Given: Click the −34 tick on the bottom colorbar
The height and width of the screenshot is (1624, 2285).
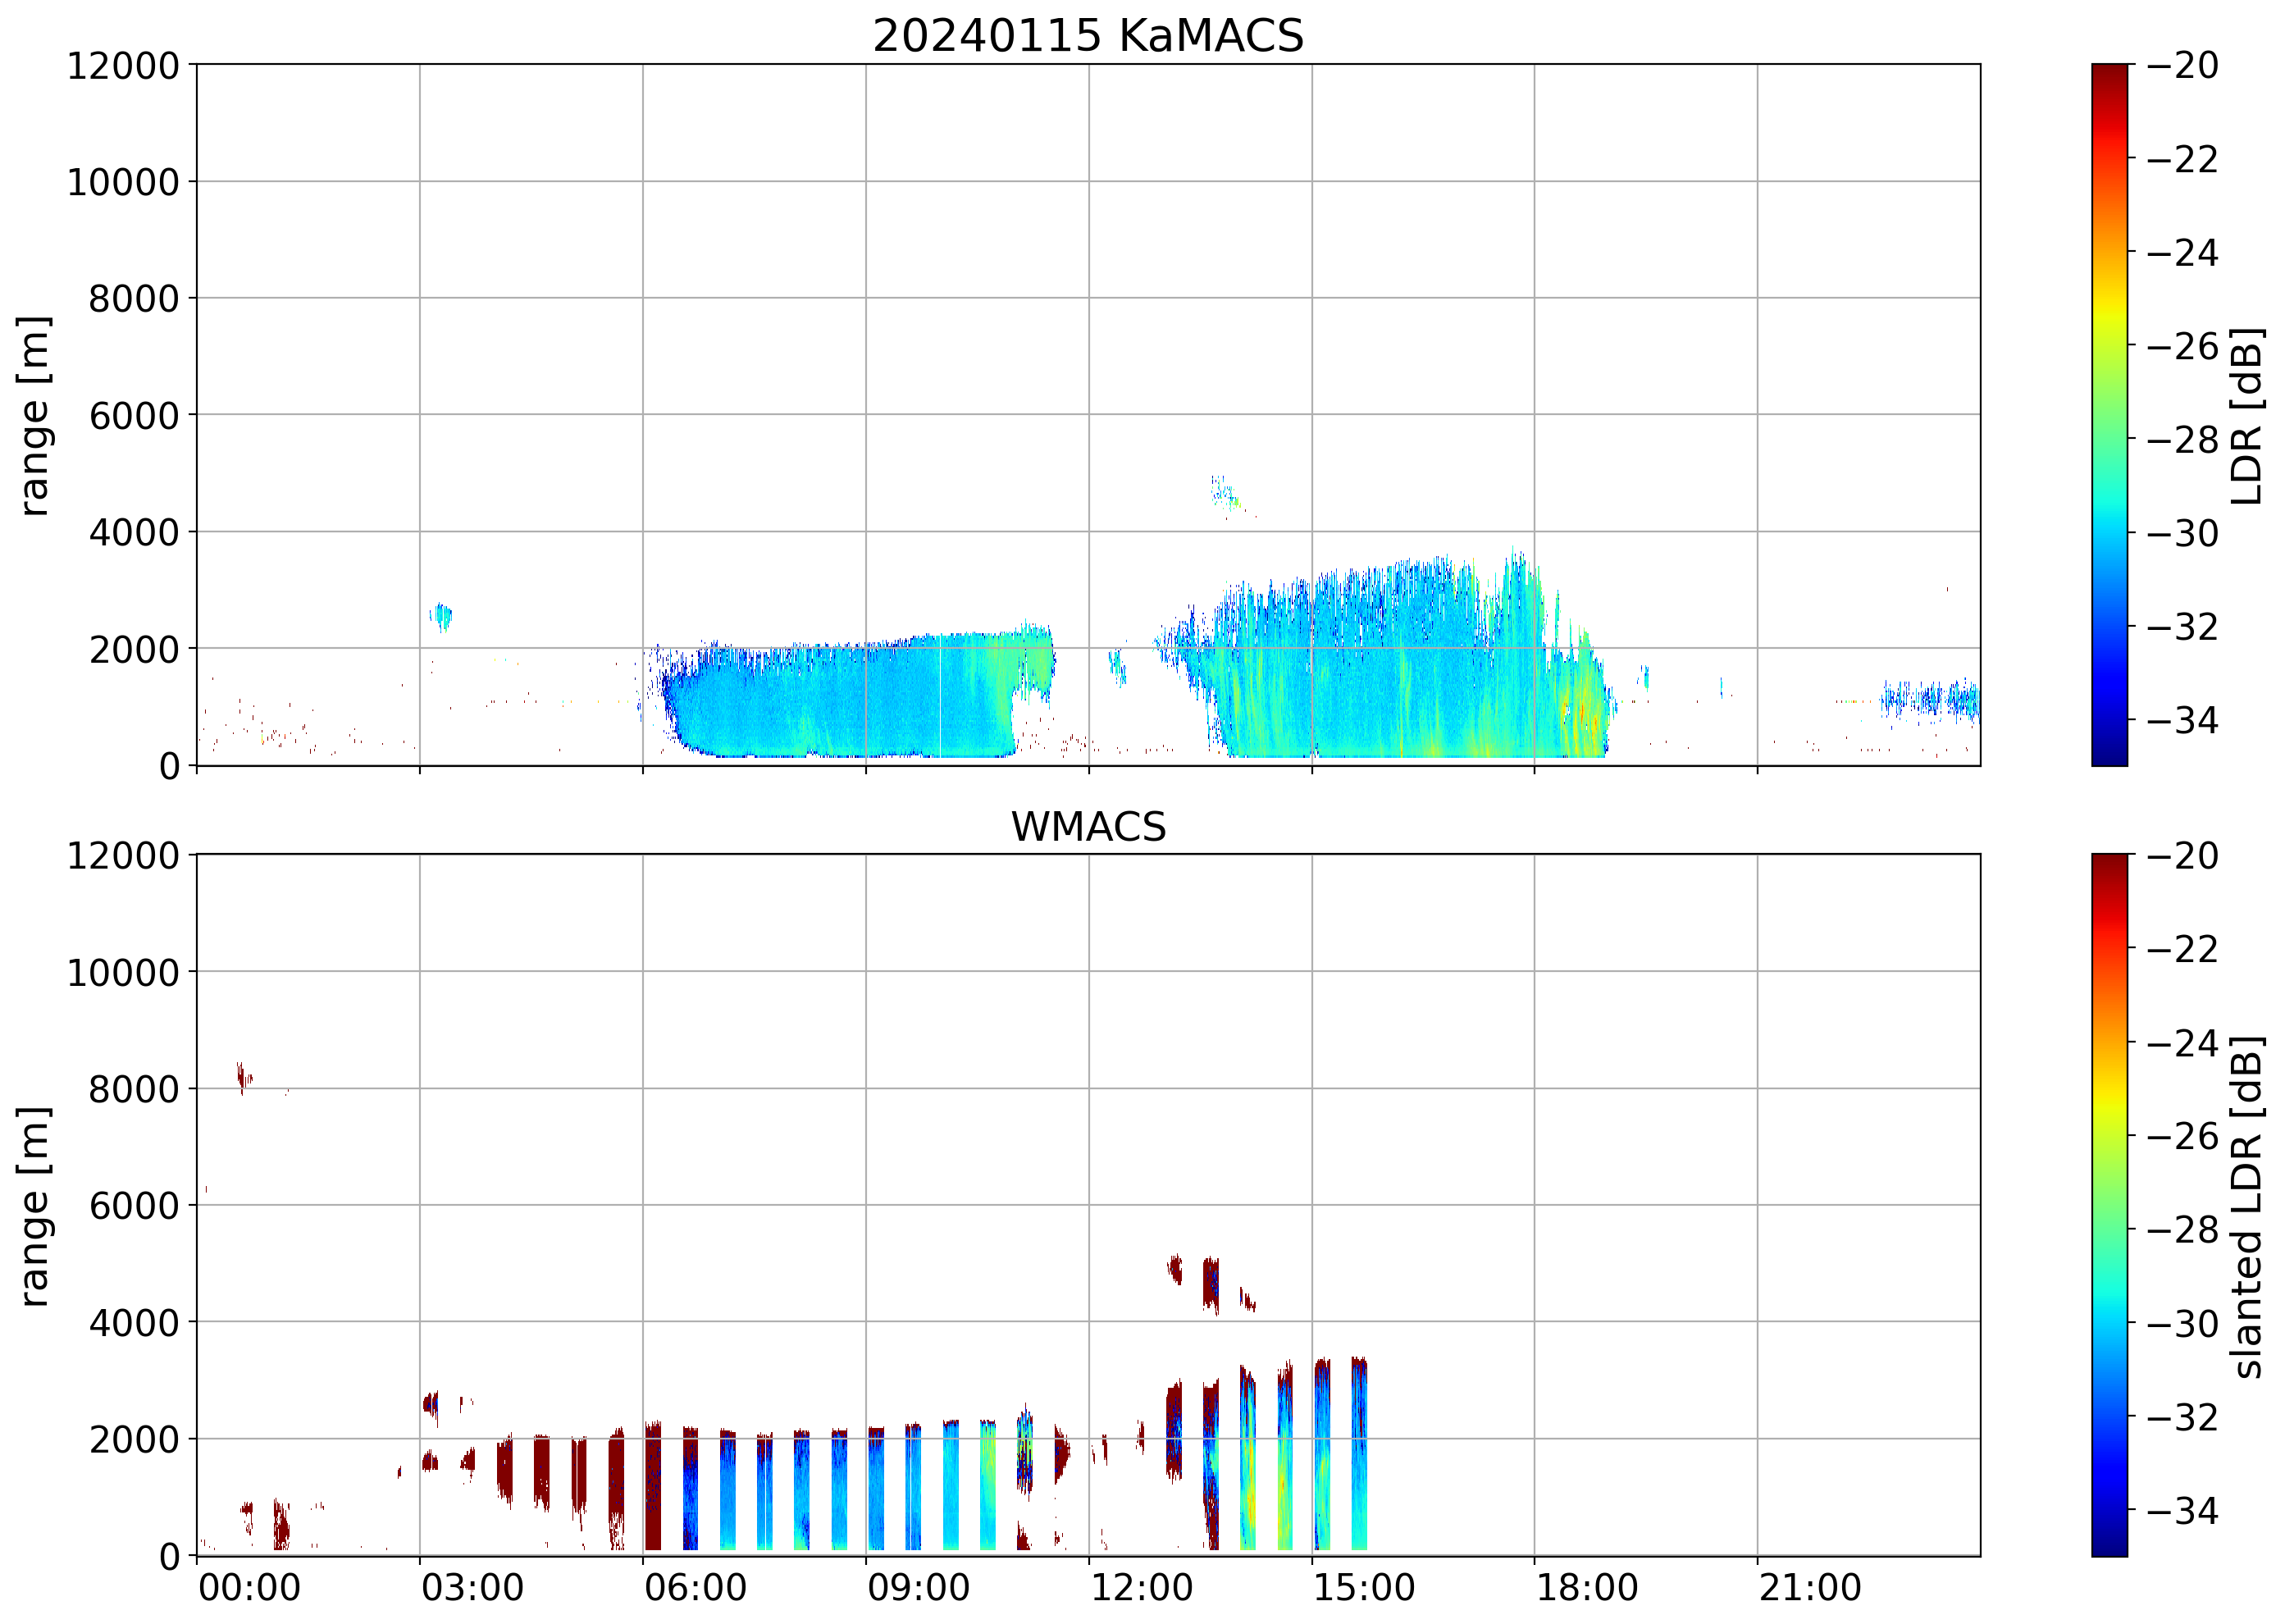Looking at the screenshot, I should pyautogui.click(x=2182, y=1510).
